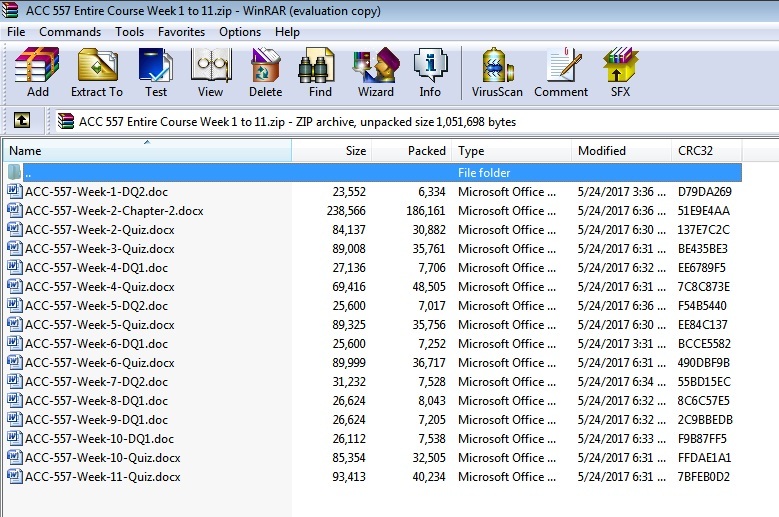Click the Test archive toolbar icon

coord(156,66)
